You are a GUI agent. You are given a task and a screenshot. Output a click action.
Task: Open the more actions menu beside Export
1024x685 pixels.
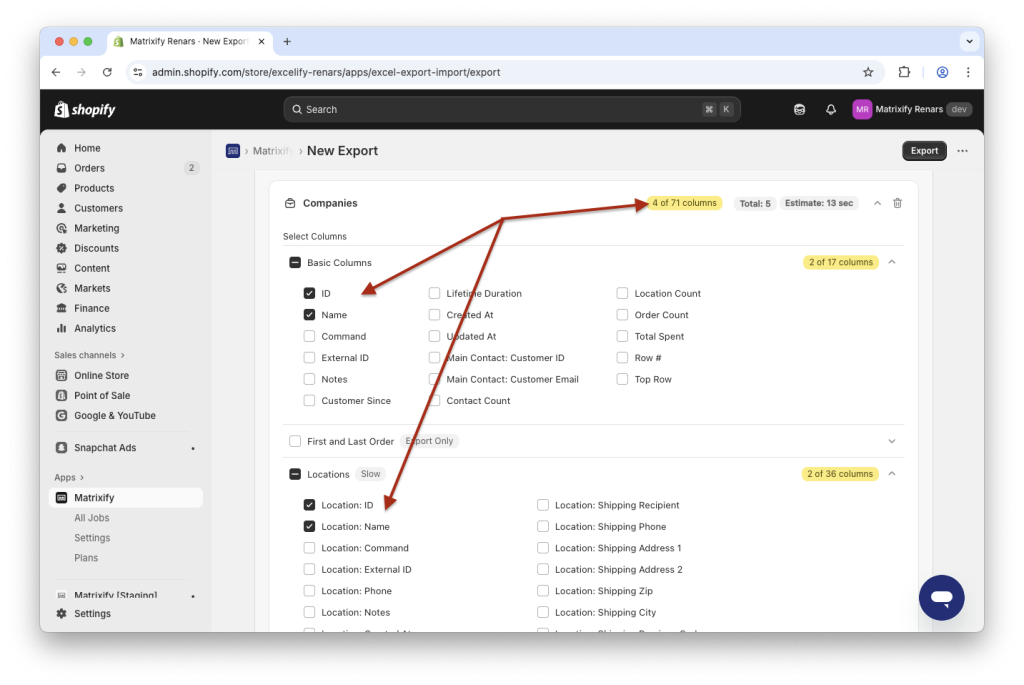tap(961, 150)
